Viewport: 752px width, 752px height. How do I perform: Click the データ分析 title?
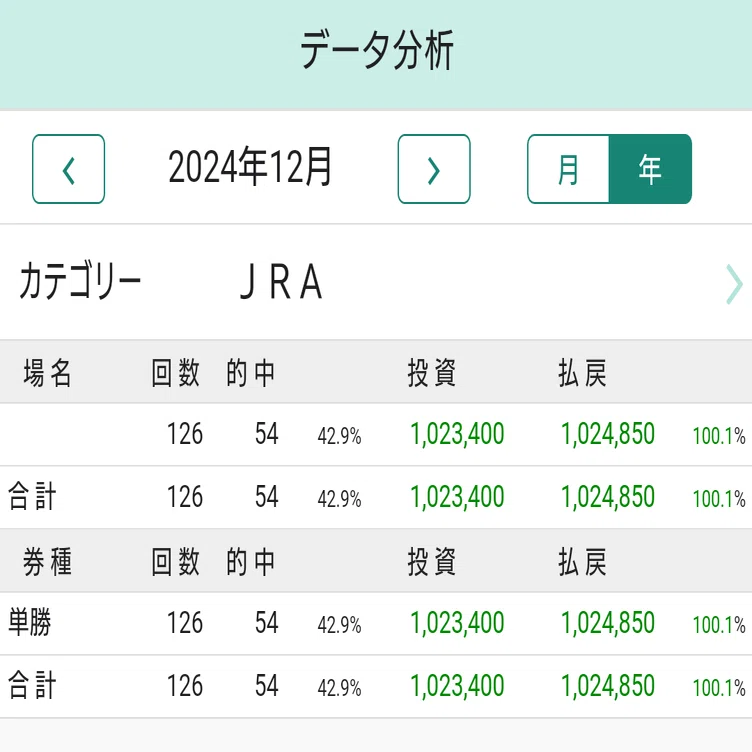point(376,50)
